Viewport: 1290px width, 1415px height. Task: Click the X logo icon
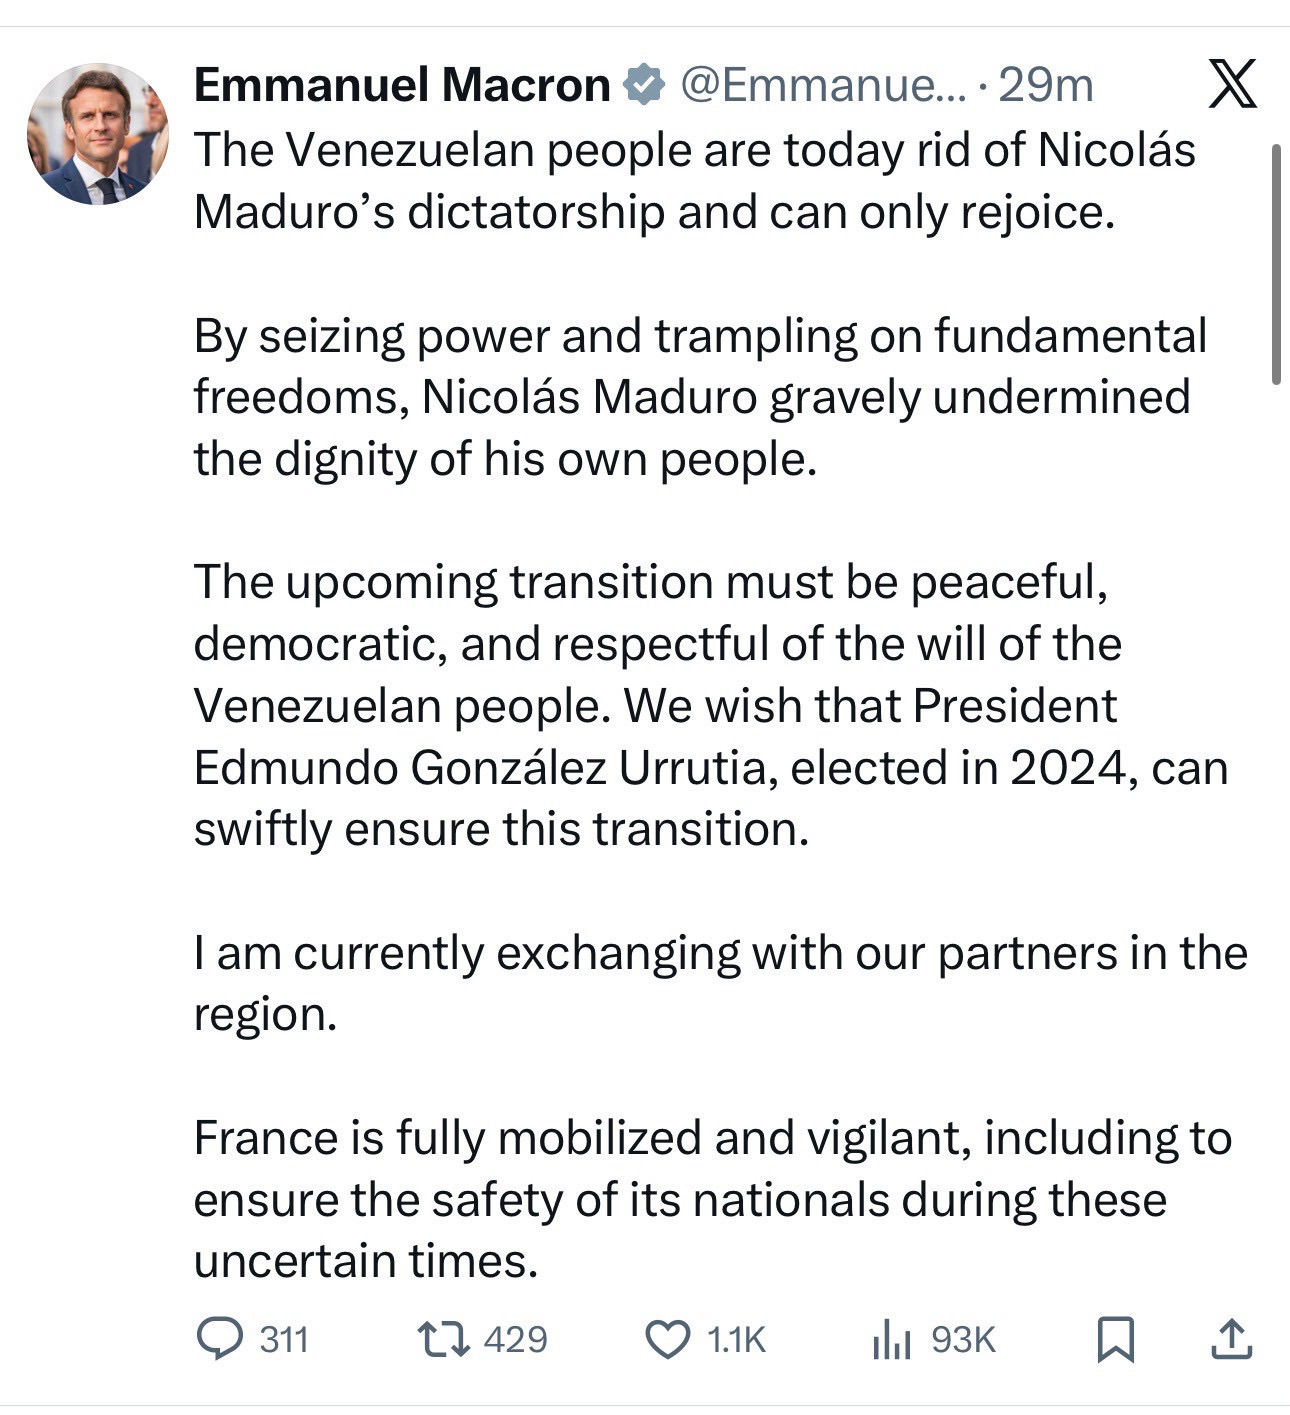tap(1232, 84)
